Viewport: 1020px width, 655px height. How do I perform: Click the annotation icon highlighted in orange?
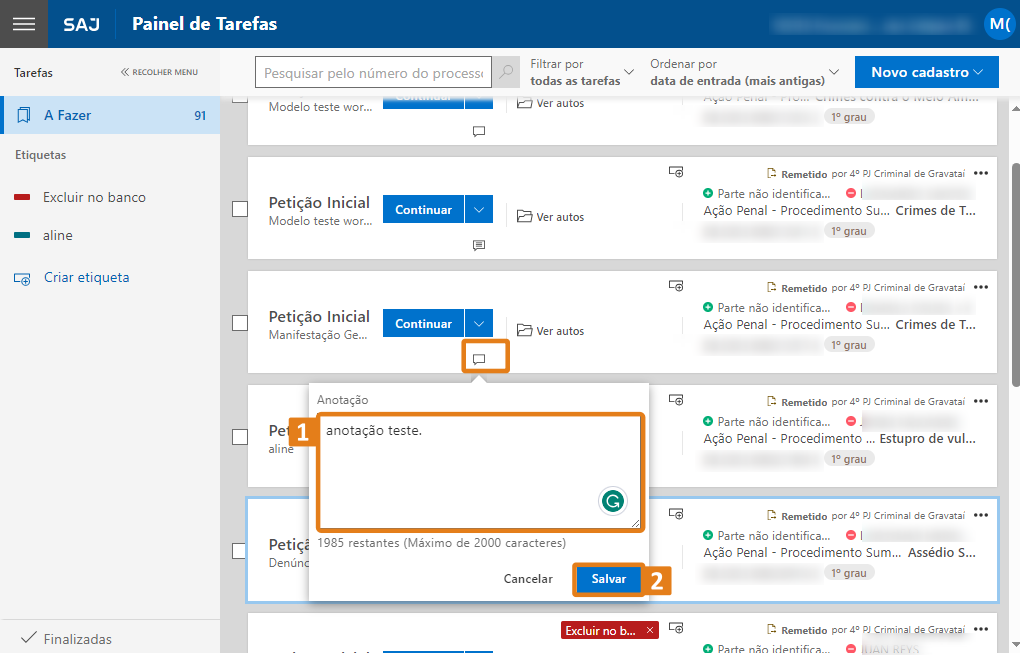tap(479, 359)
